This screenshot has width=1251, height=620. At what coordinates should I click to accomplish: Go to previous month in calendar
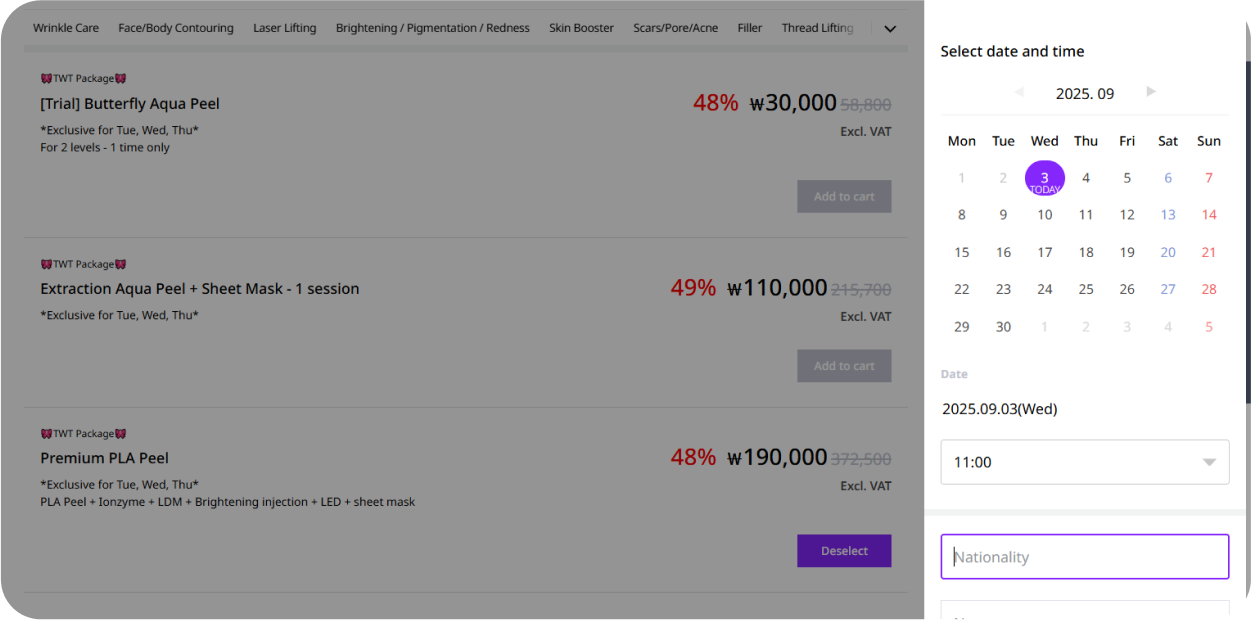coord(1019,92)
